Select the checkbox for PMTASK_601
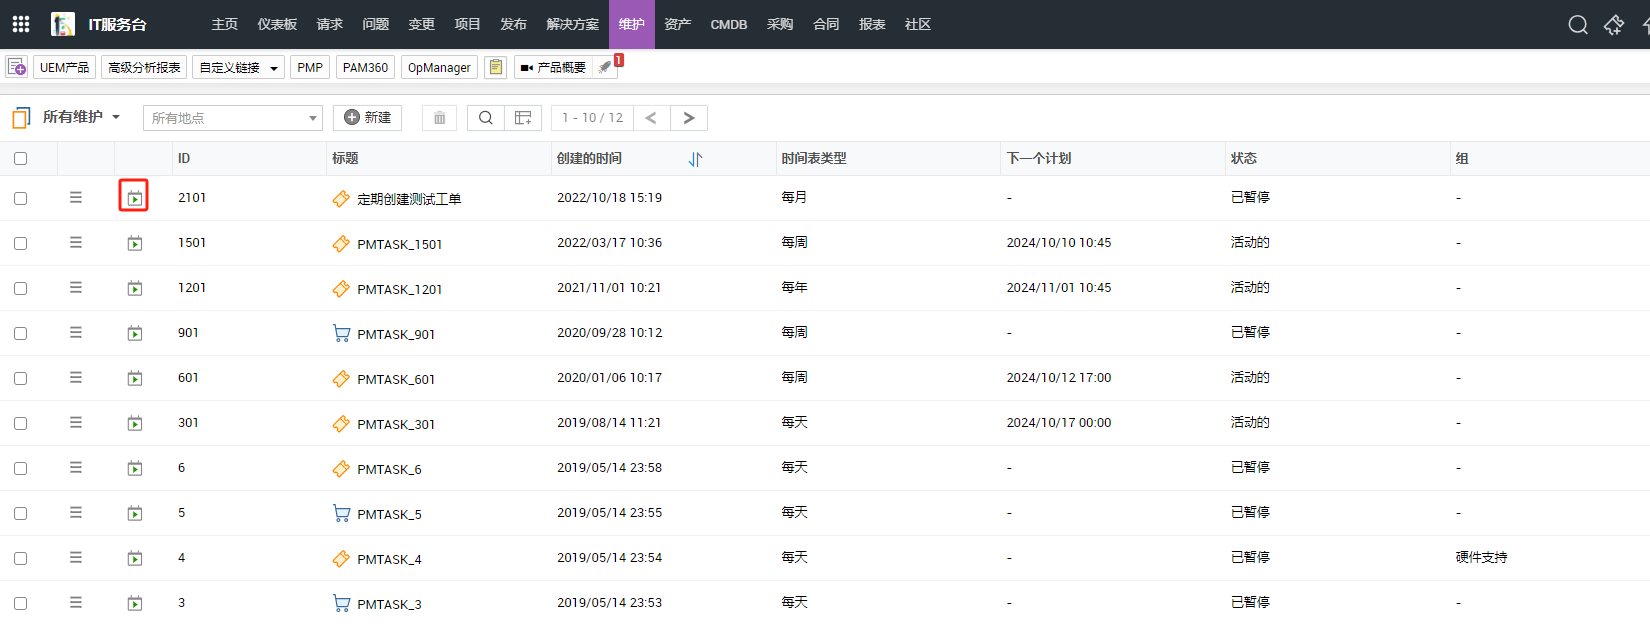This screenshot has width=1650, height=644. (x=21, y=378)
